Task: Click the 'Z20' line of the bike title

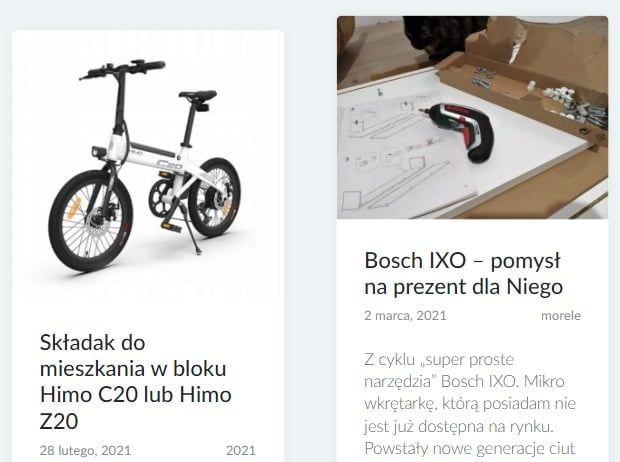Action: 59,421
